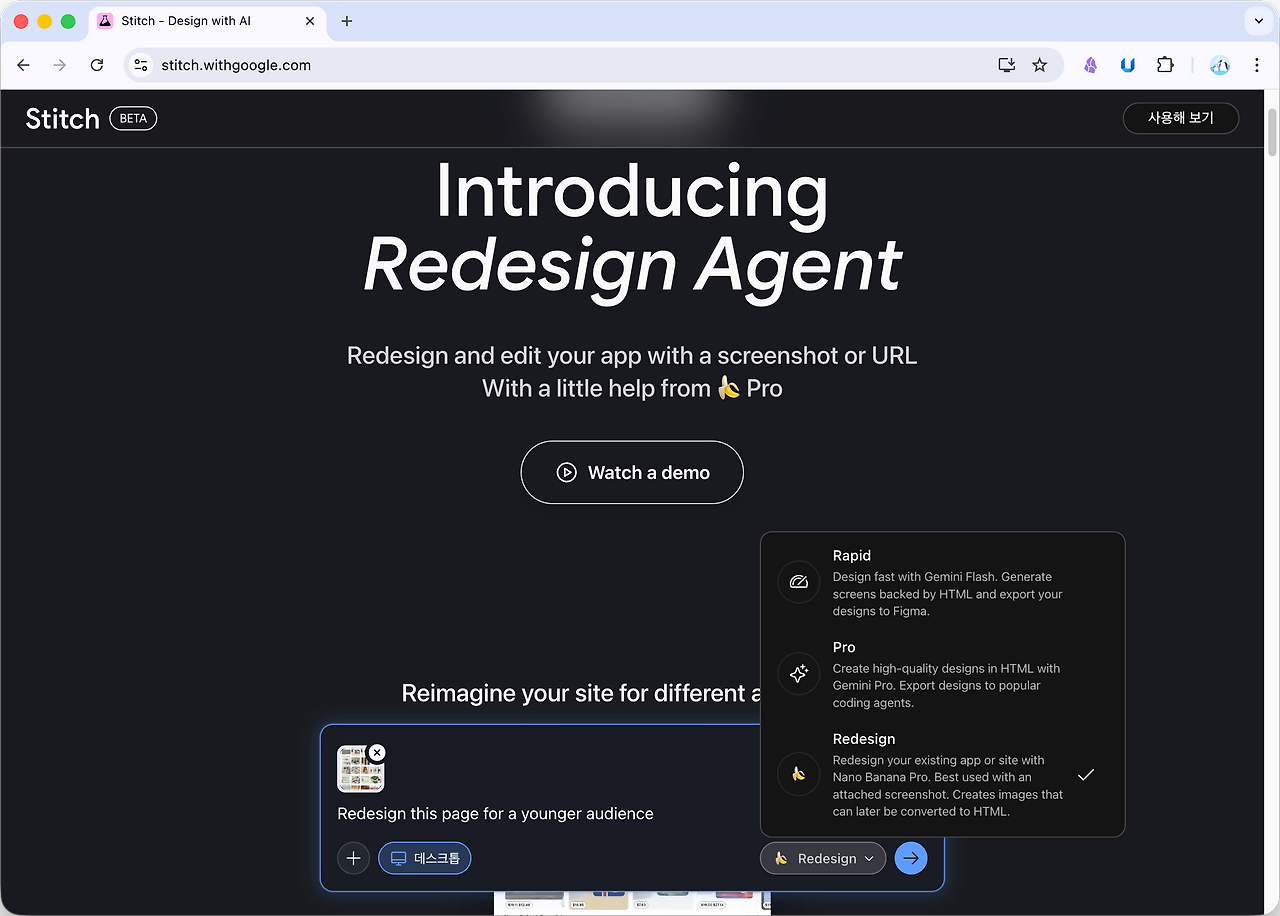Collapse the Redesign mode dropdown
1280x916 pixels.
click(x=823, y=858)
